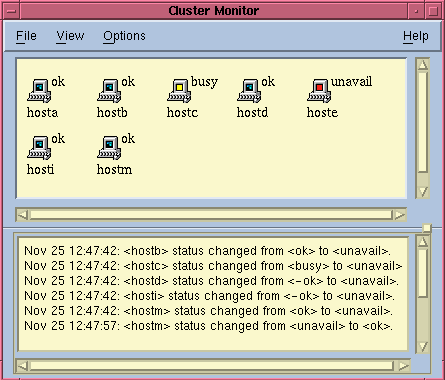Click the 12:47:42 hostm log line

(x=208, y=311)
